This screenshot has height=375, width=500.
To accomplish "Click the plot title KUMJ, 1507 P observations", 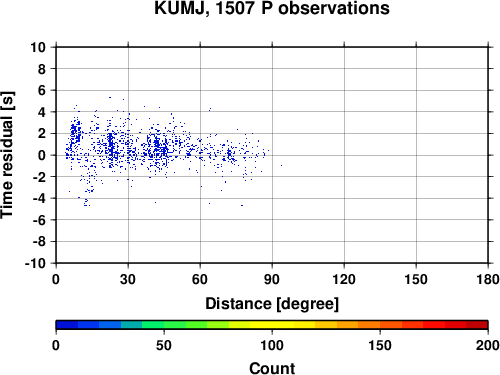I will point(272,8).
